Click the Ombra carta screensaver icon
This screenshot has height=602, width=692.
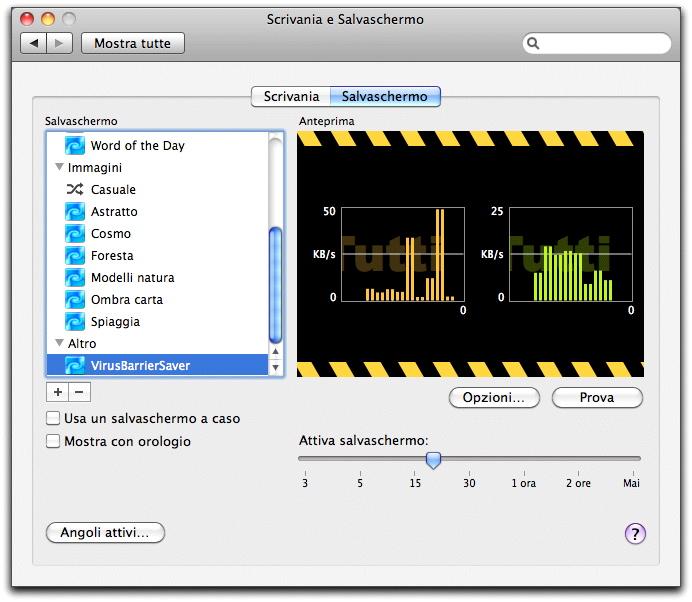[x=75, y=300]
